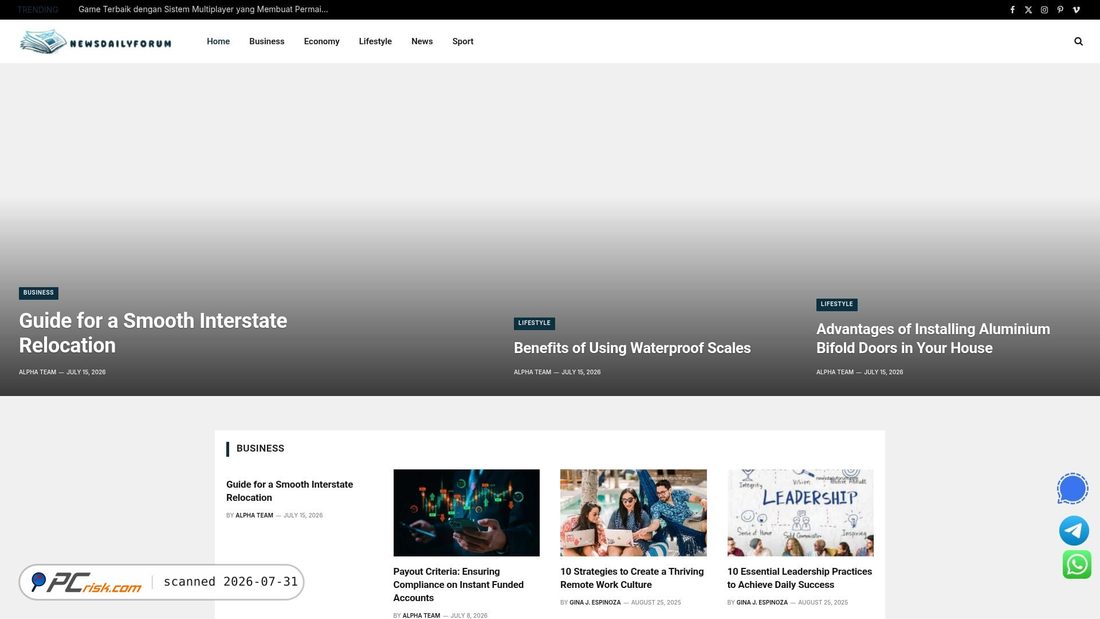
Task: Click the NewsDailyForum logo
Action: (95, 42)
